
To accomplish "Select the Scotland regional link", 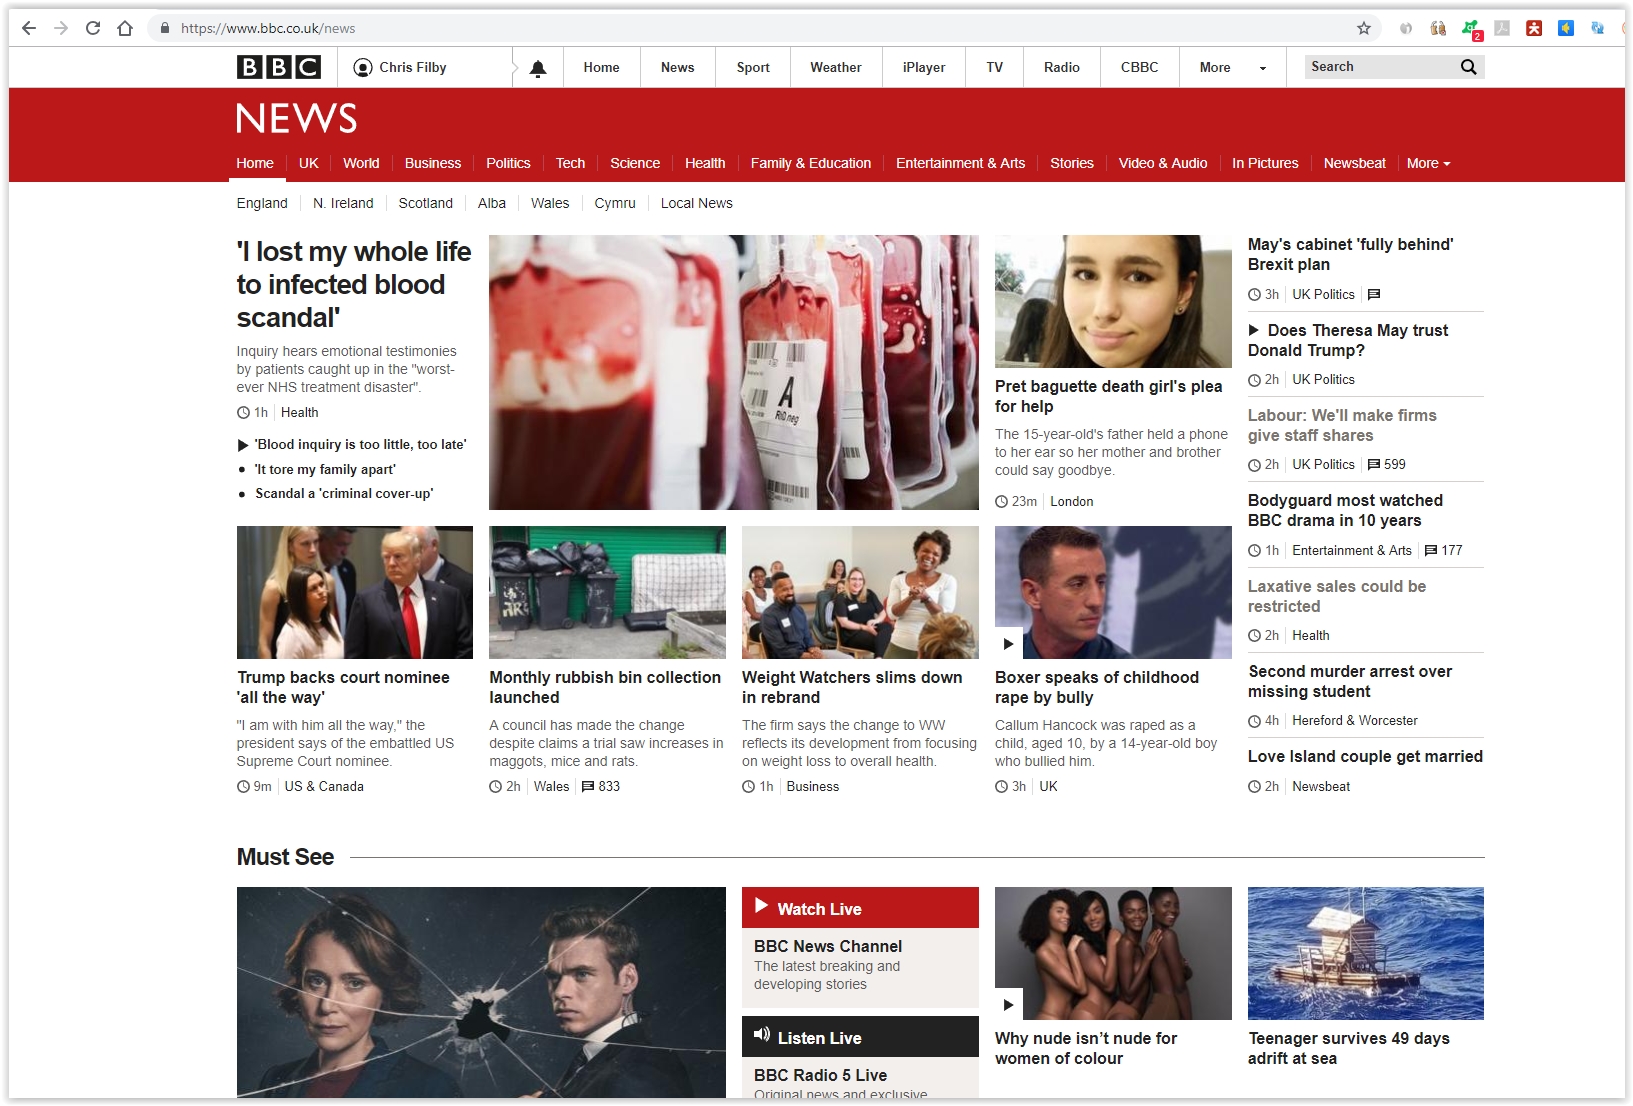I will click(x=426, y=203).
